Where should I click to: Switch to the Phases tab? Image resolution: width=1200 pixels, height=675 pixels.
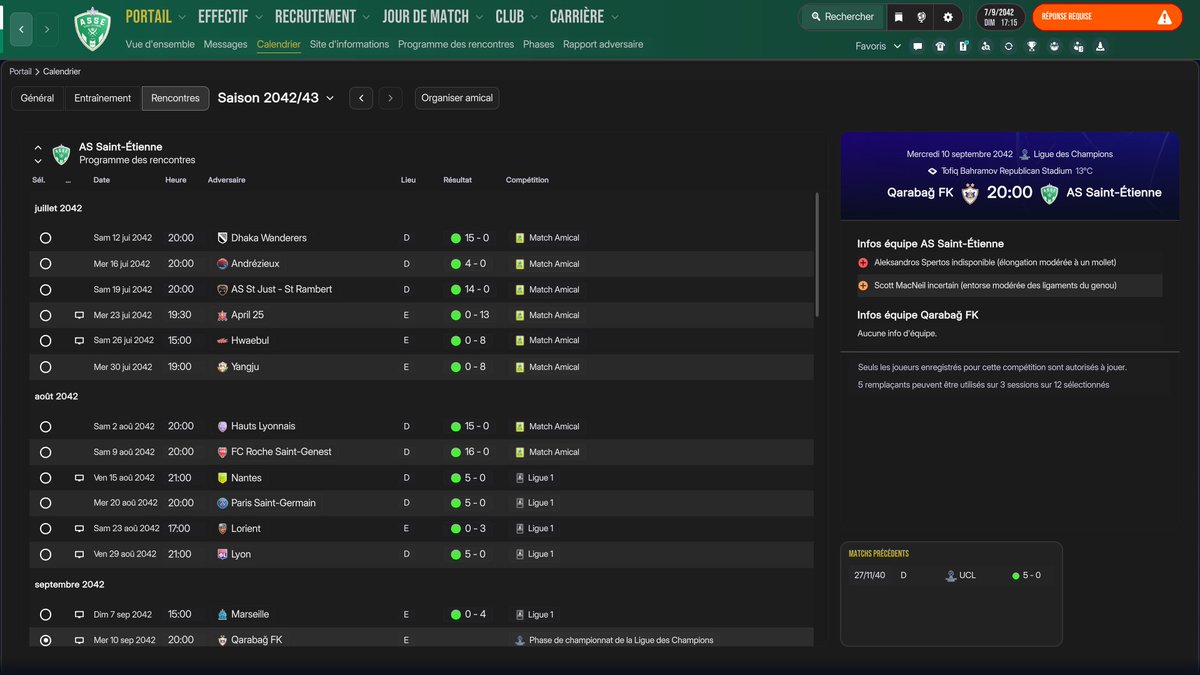pos(538,44)
